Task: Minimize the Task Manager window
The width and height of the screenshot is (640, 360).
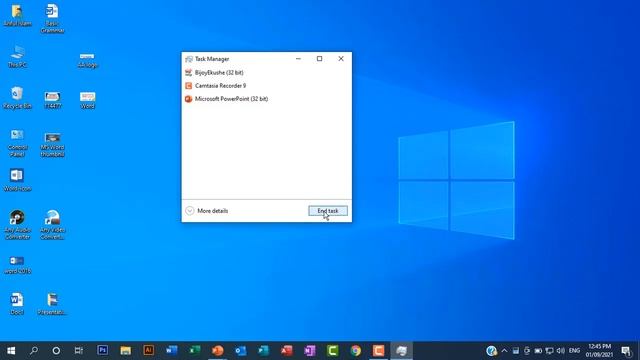Action: click(x=298, y=59)
